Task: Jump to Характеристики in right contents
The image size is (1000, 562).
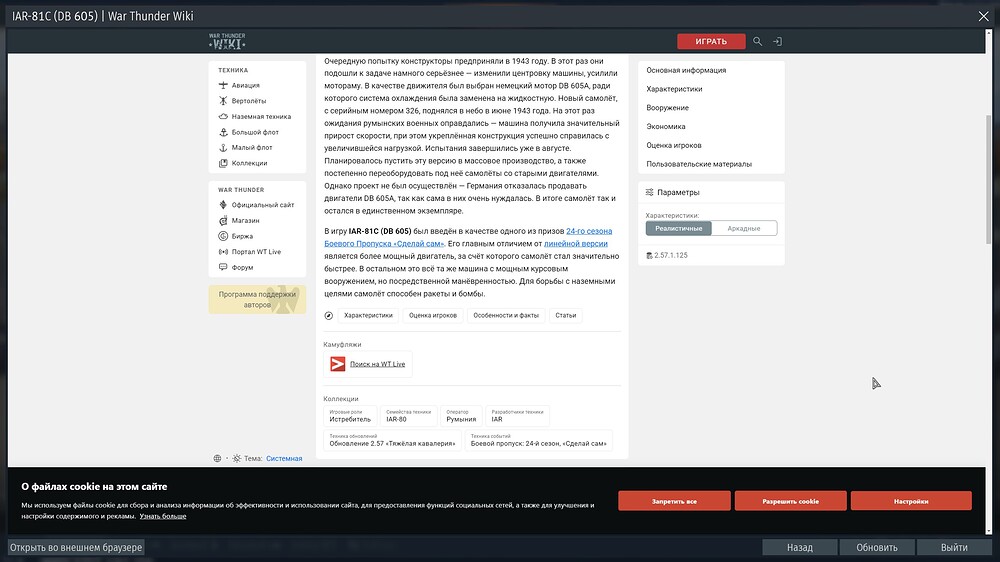Action: (674, 89)
